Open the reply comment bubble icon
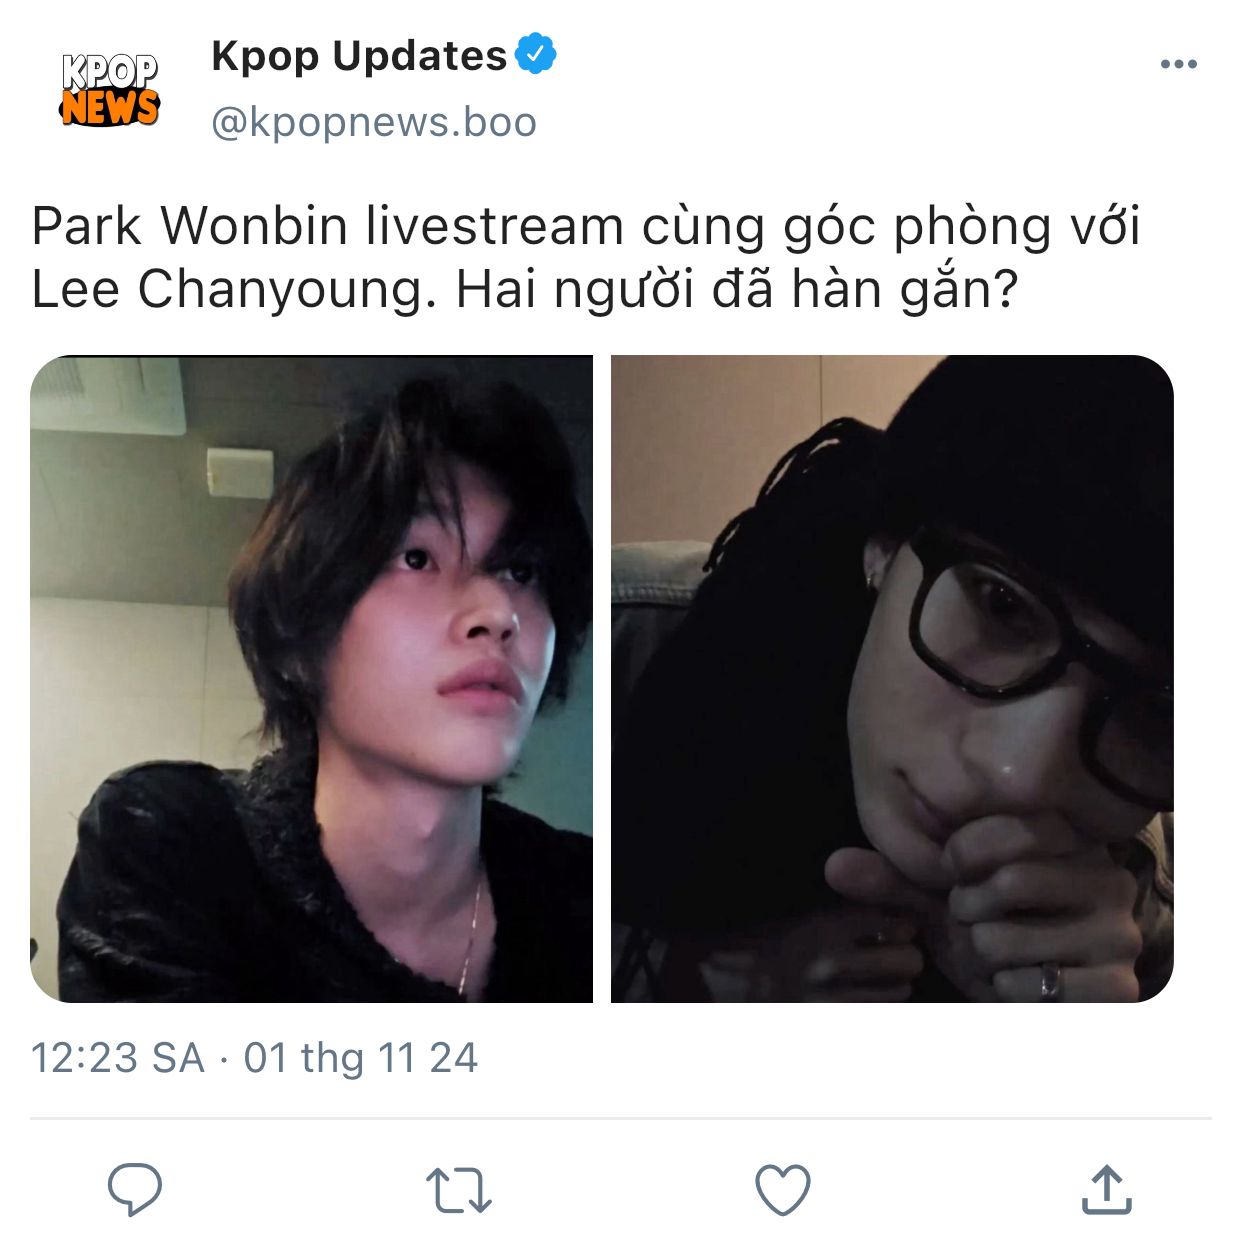1242x1256 pixels. pos(135,1189)
